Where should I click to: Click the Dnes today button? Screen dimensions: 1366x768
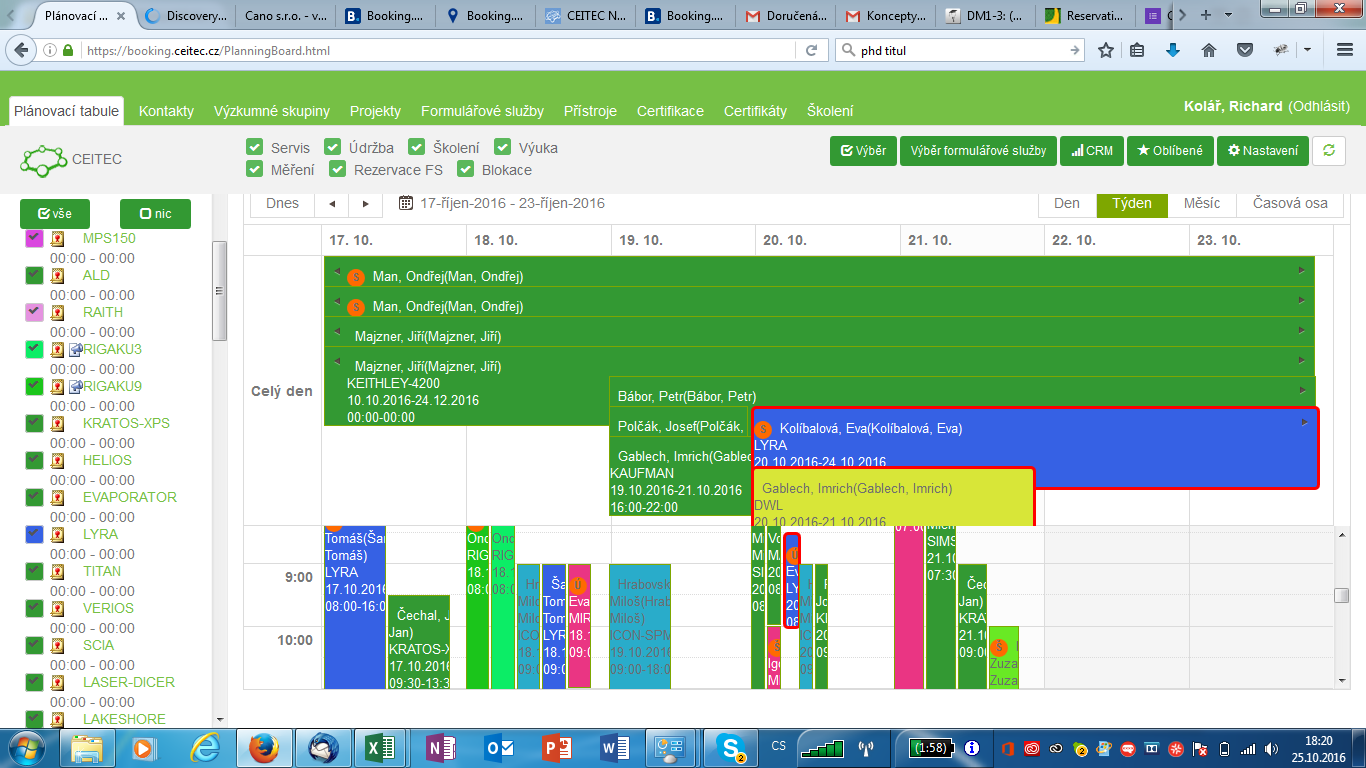click(x=283, y=203)
